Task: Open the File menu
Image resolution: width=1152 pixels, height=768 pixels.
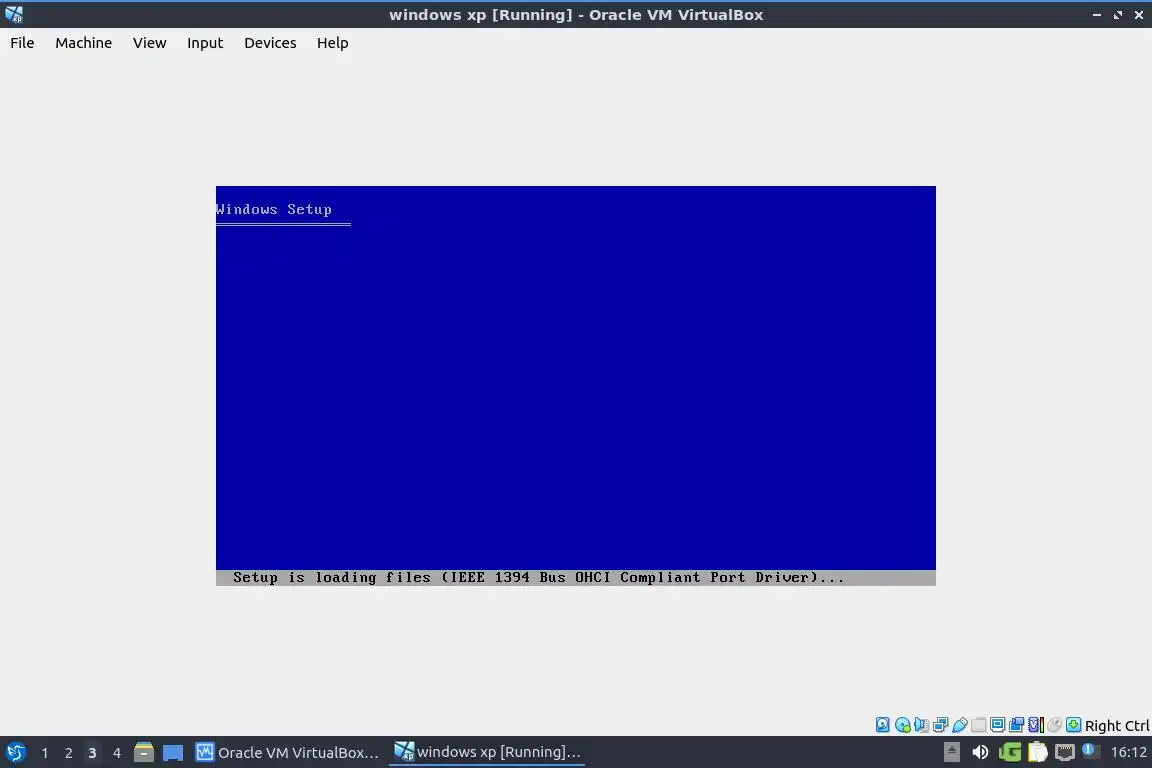Action: [22, 43]
